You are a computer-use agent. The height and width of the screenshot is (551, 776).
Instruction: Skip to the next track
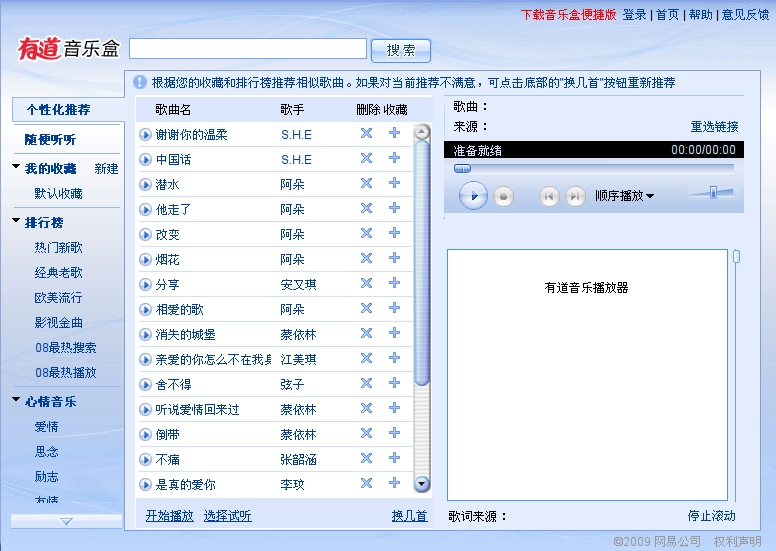(x=575, y=197)
